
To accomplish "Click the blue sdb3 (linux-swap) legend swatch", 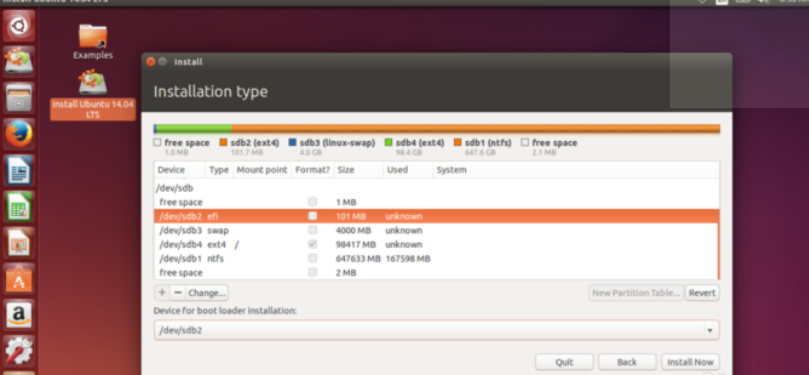I will pos(293,142).
